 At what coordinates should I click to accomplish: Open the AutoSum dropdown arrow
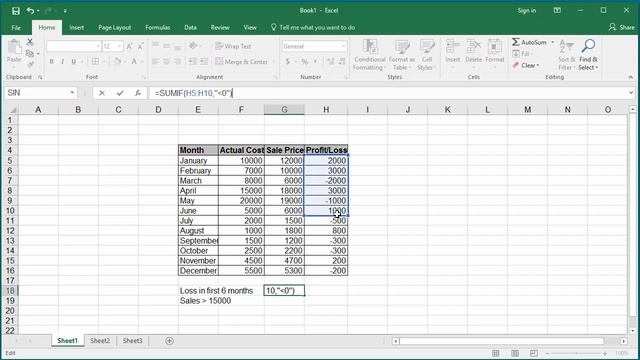[553, 42]
